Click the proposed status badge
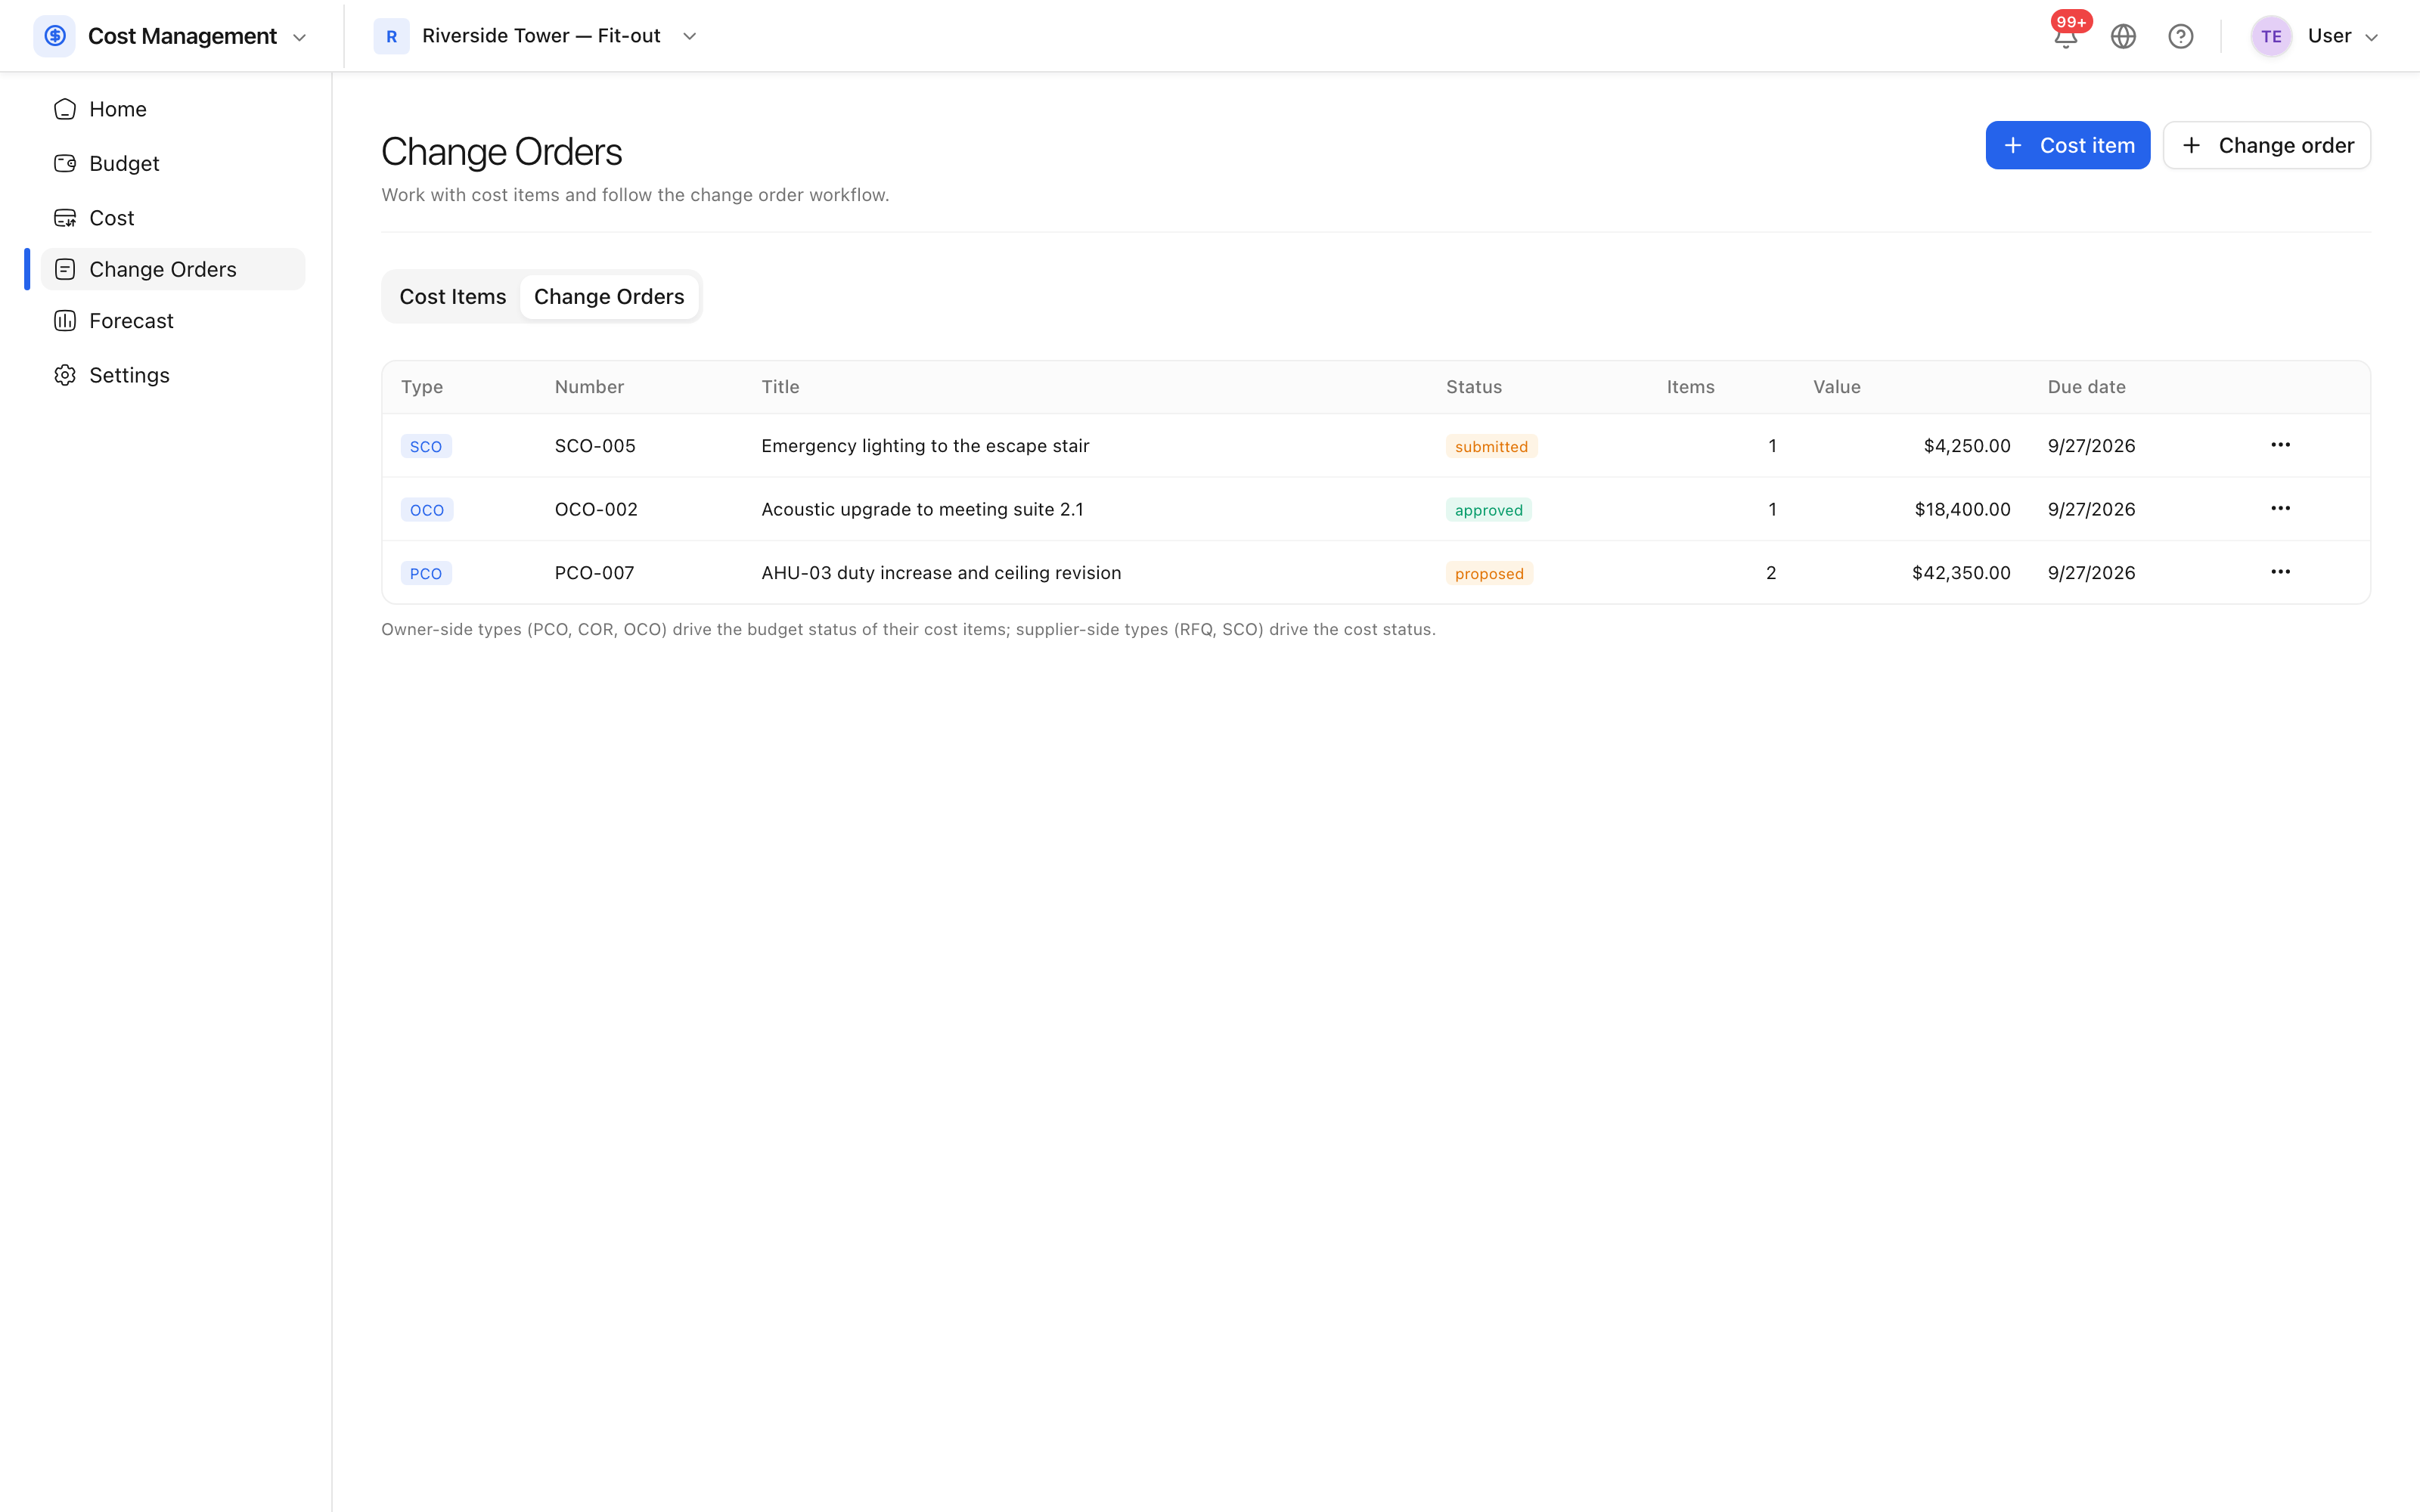Screen dimensions: 2420x1512 (x=1489, y=573)
